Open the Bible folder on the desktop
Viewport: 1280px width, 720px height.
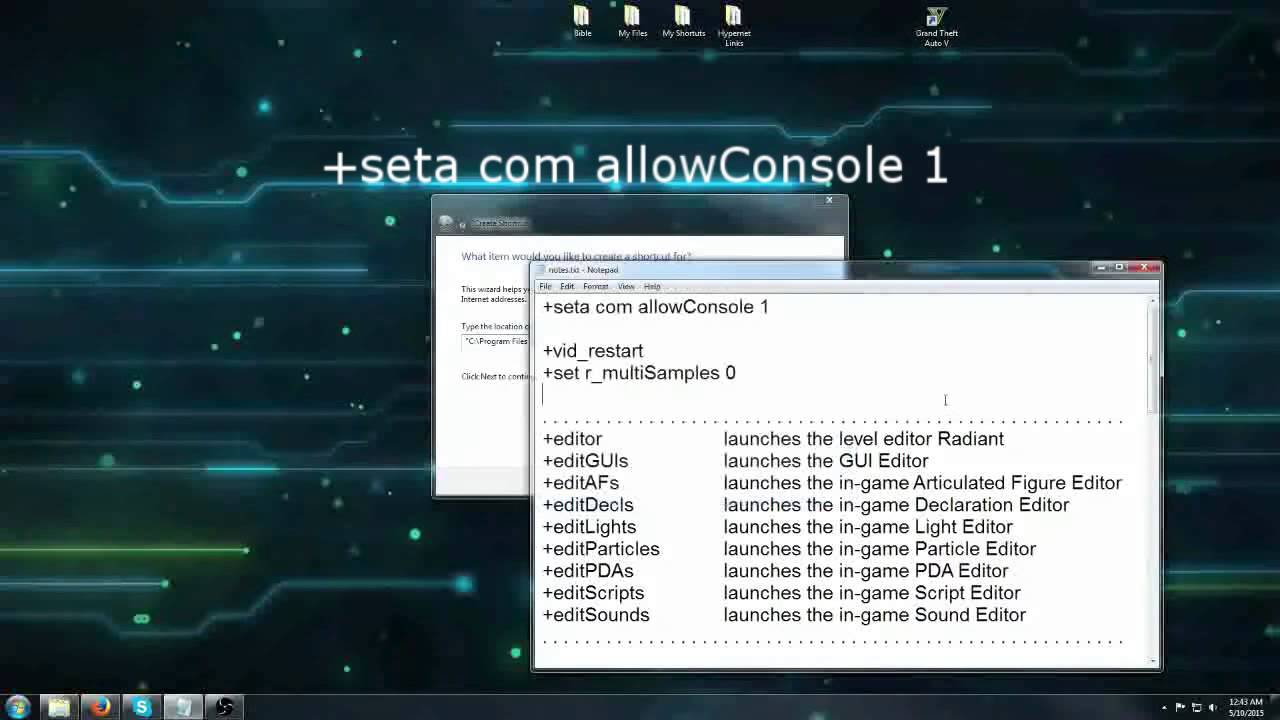(582, 22)
